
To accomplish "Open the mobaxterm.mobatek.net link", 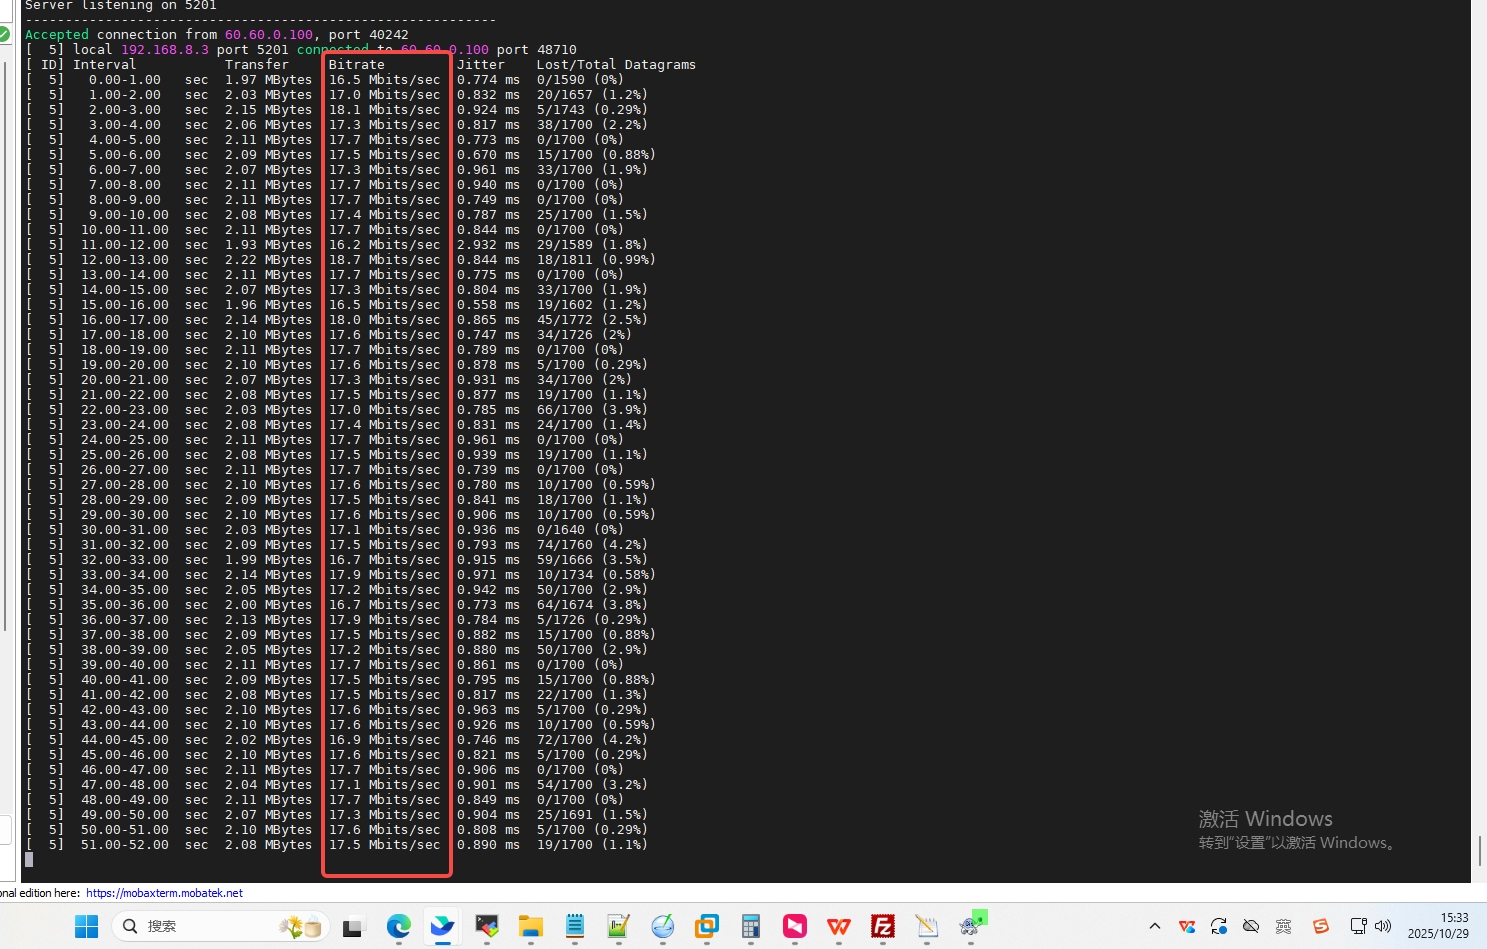I will tap(164, 893).
